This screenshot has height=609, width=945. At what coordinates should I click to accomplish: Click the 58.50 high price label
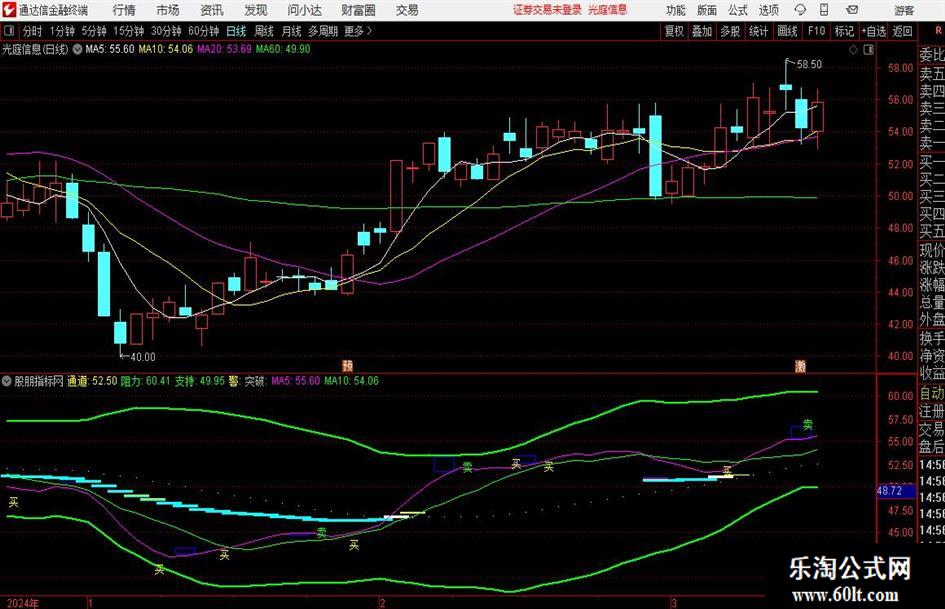pos(809,64)
